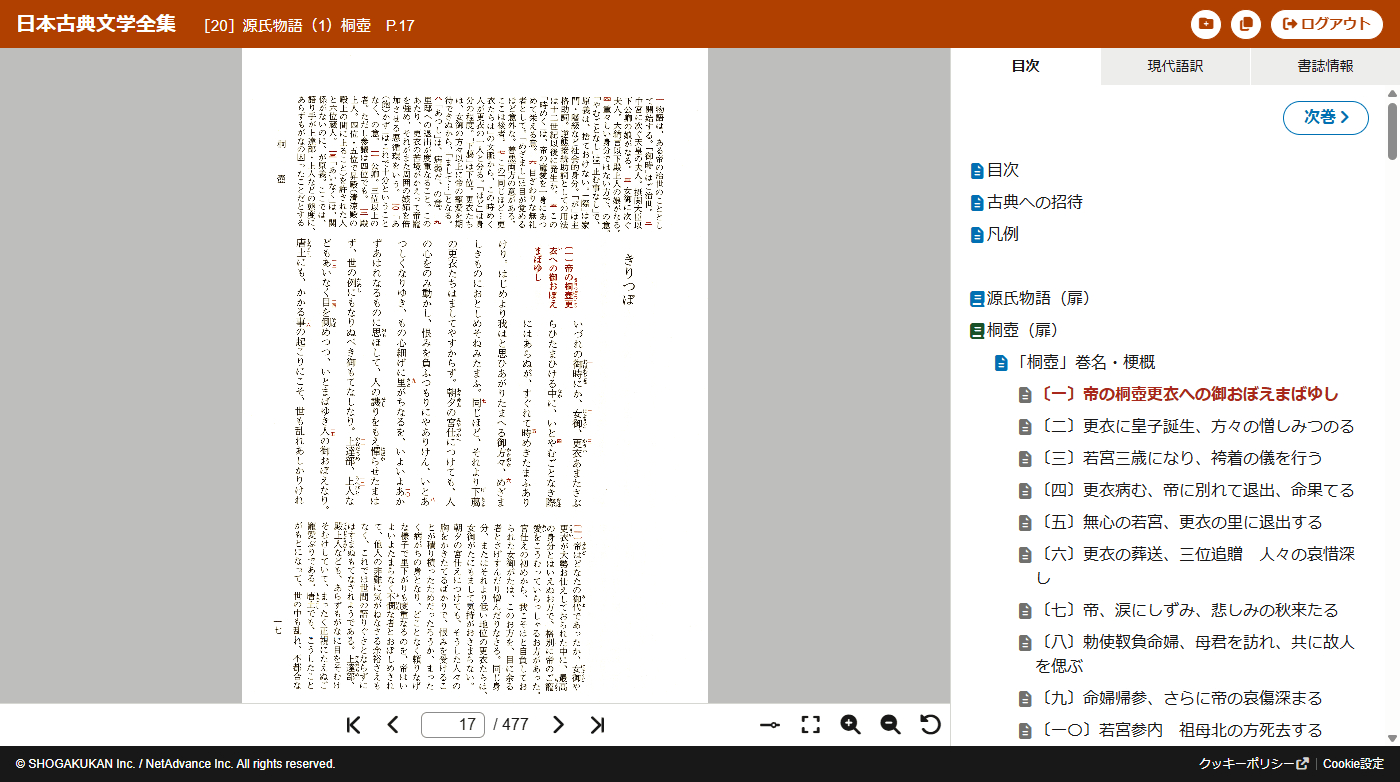
Task: Click the scanned book page image
Action: (x=475, y=375)
